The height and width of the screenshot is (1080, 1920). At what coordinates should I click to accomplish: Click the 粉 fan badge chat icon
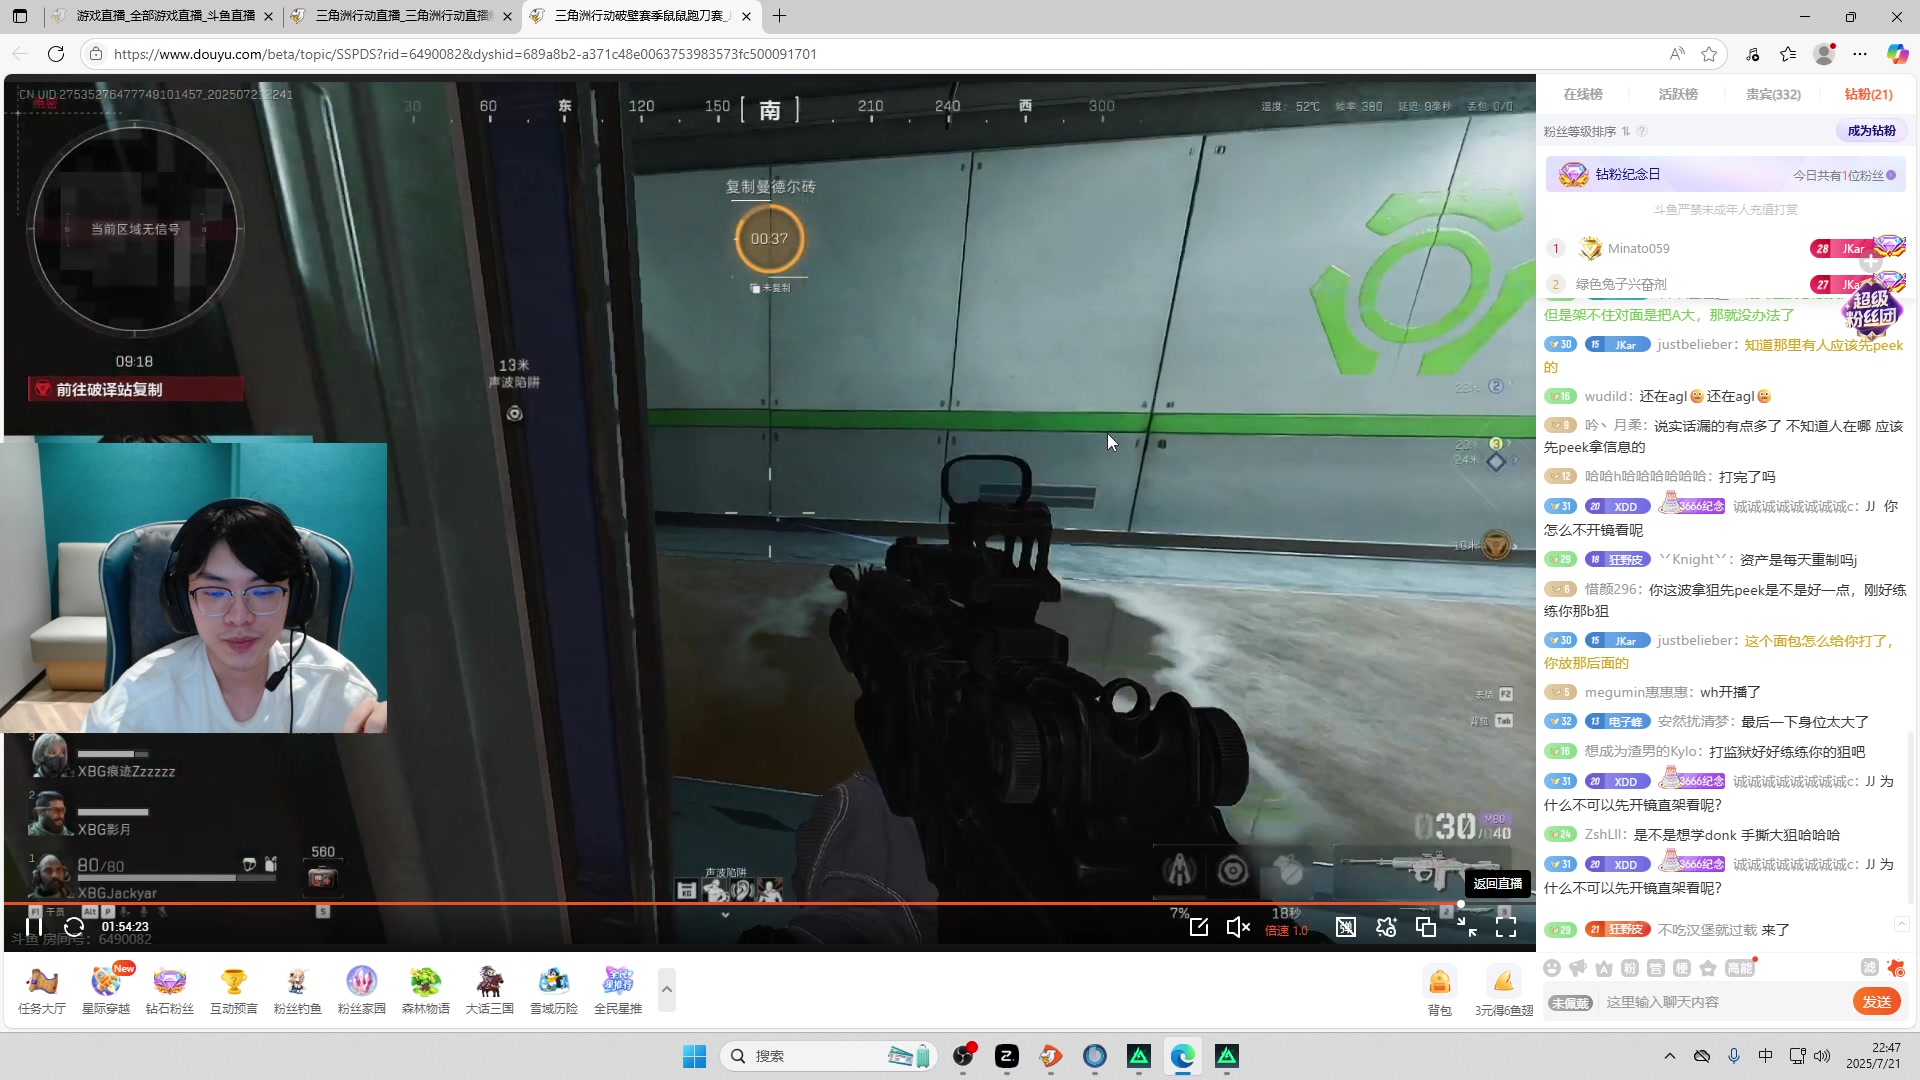click(x=1630, y=968)
